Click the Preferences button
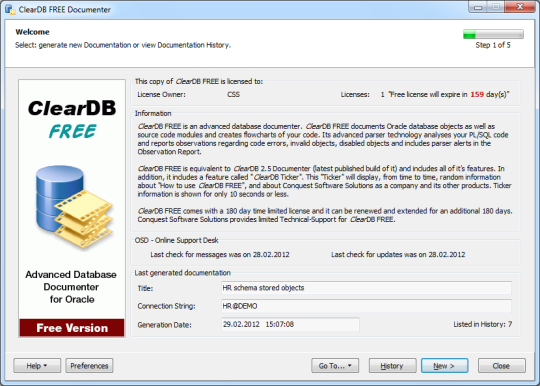This screenshot has width=540, height=386. (89, 366)
